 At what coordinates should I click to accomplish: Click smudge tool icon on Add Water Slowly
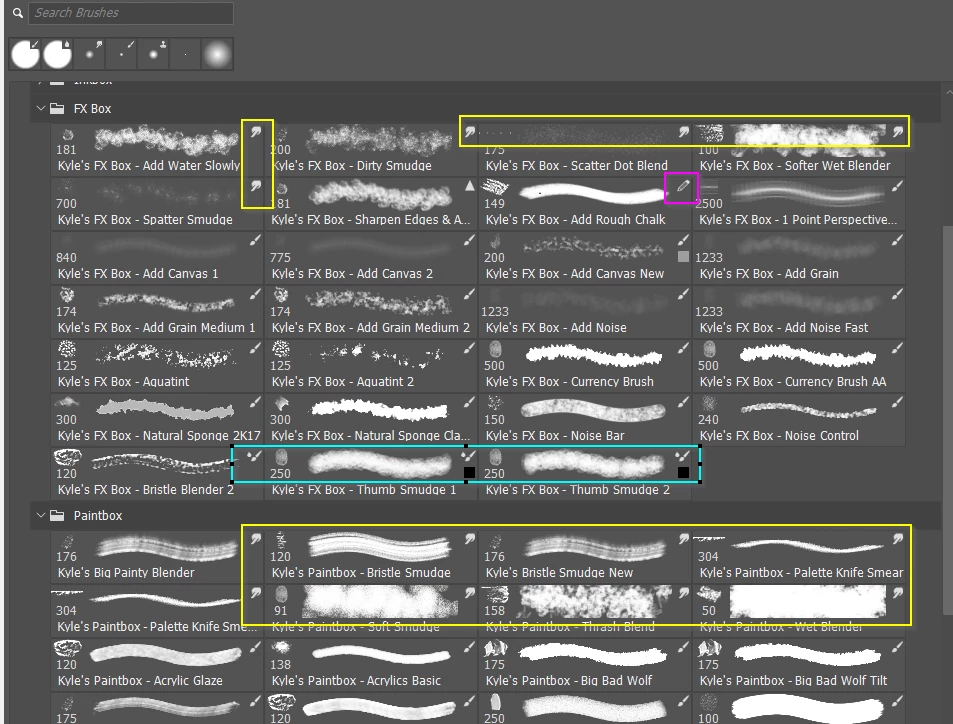(x=256, y=131)
